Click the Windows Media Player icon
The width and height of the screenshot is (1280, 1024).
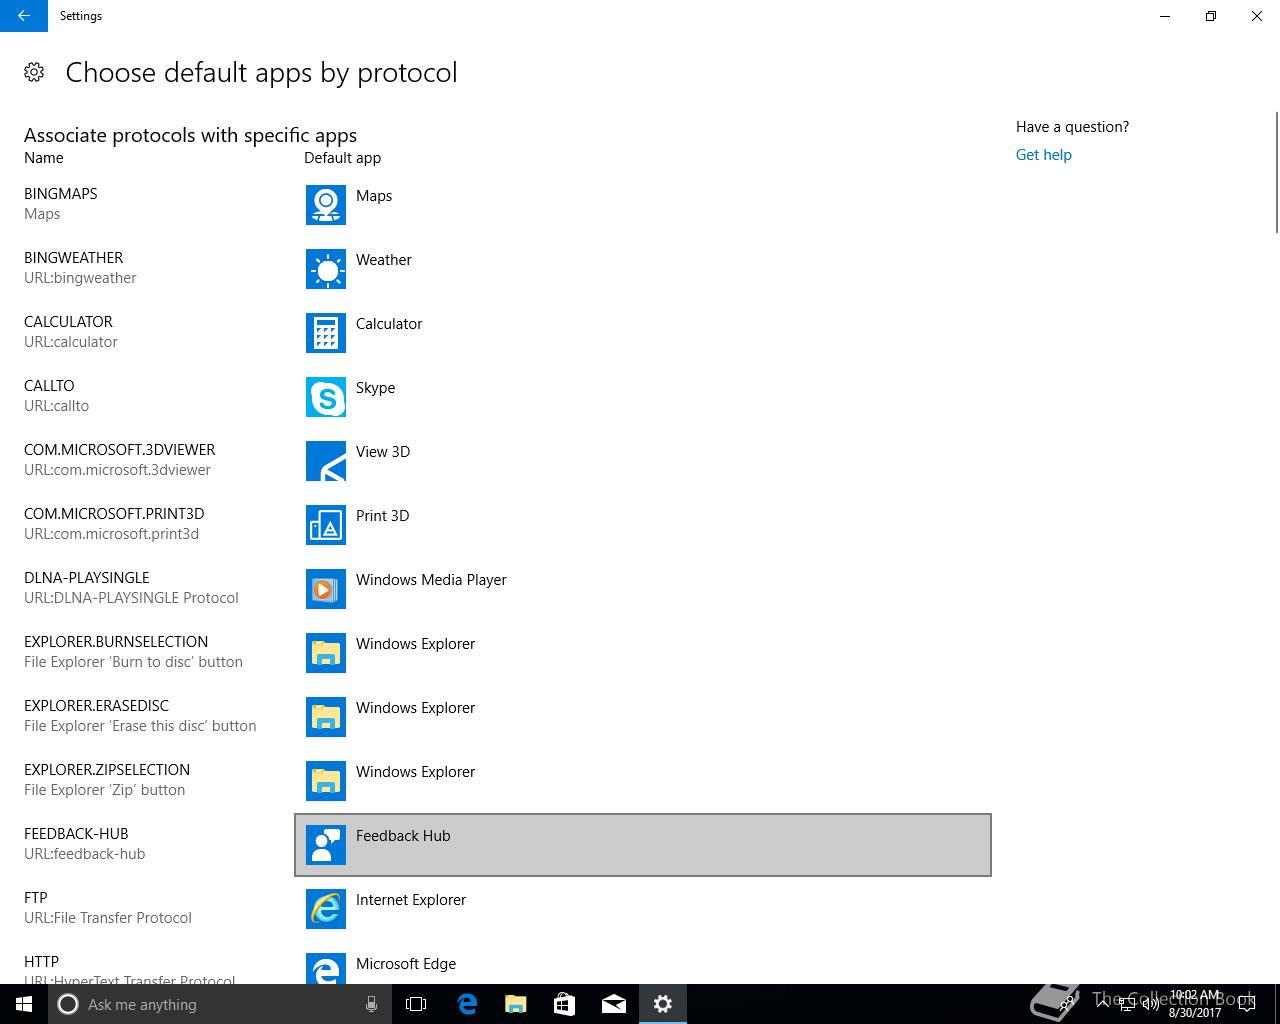(x=326, y=589)
